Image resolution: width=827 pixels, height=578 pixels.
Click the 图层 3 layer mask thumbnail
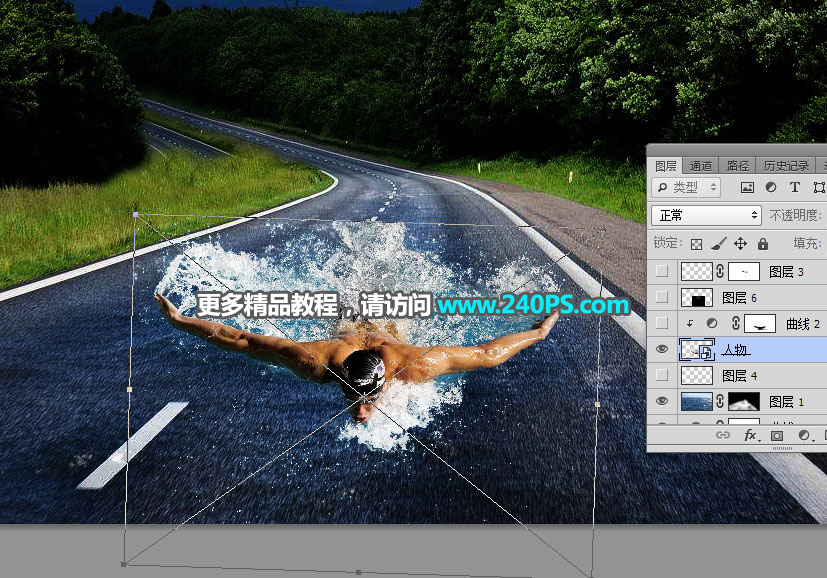pyautogui.click(x=743, y=271)
